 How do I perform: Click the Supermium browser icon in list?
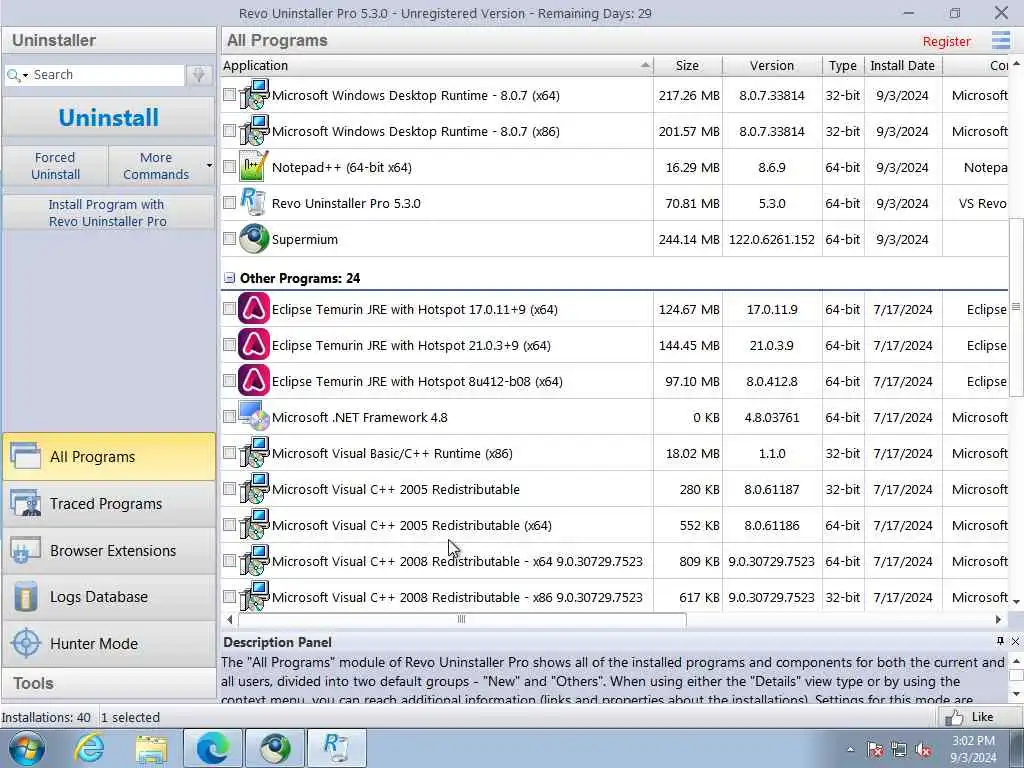point(253,239)
